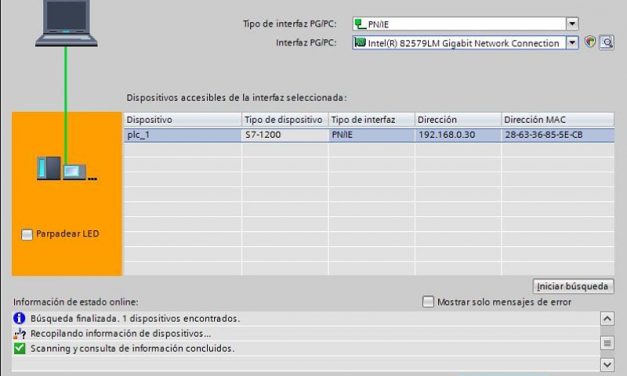Click the Iniciar búsqueda button
The image size is (627, 376).
[x=573, y=286]
